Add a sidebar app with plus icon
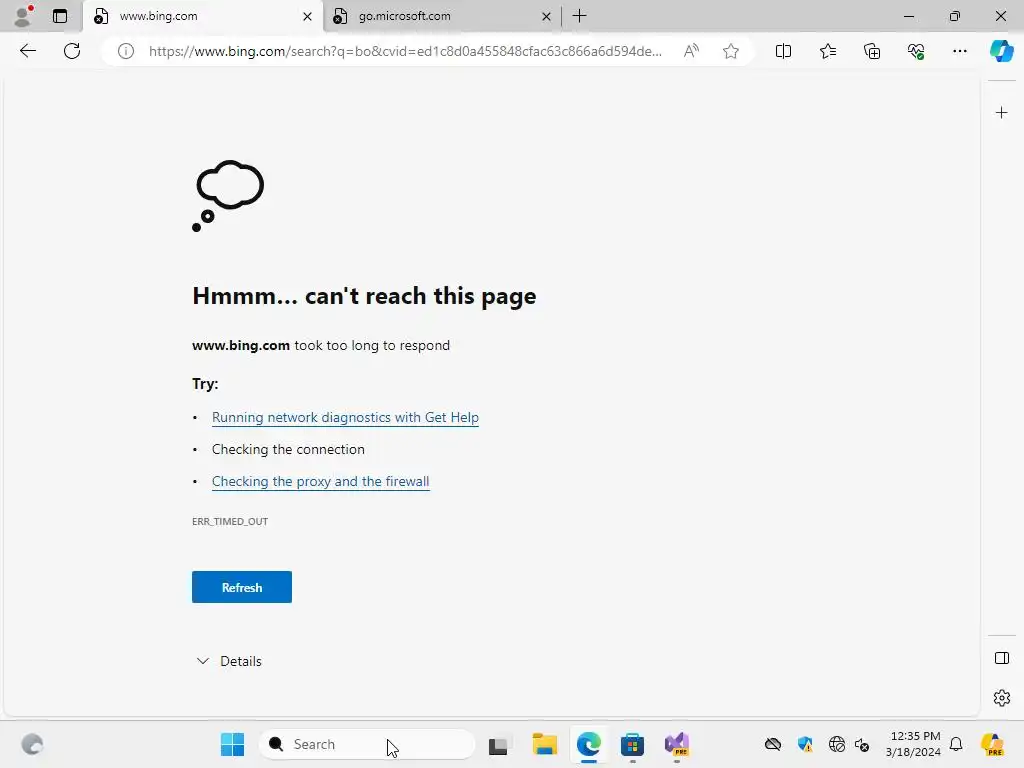Image resolution: width=1024 pixels, height=768 pixels. 1001,113
